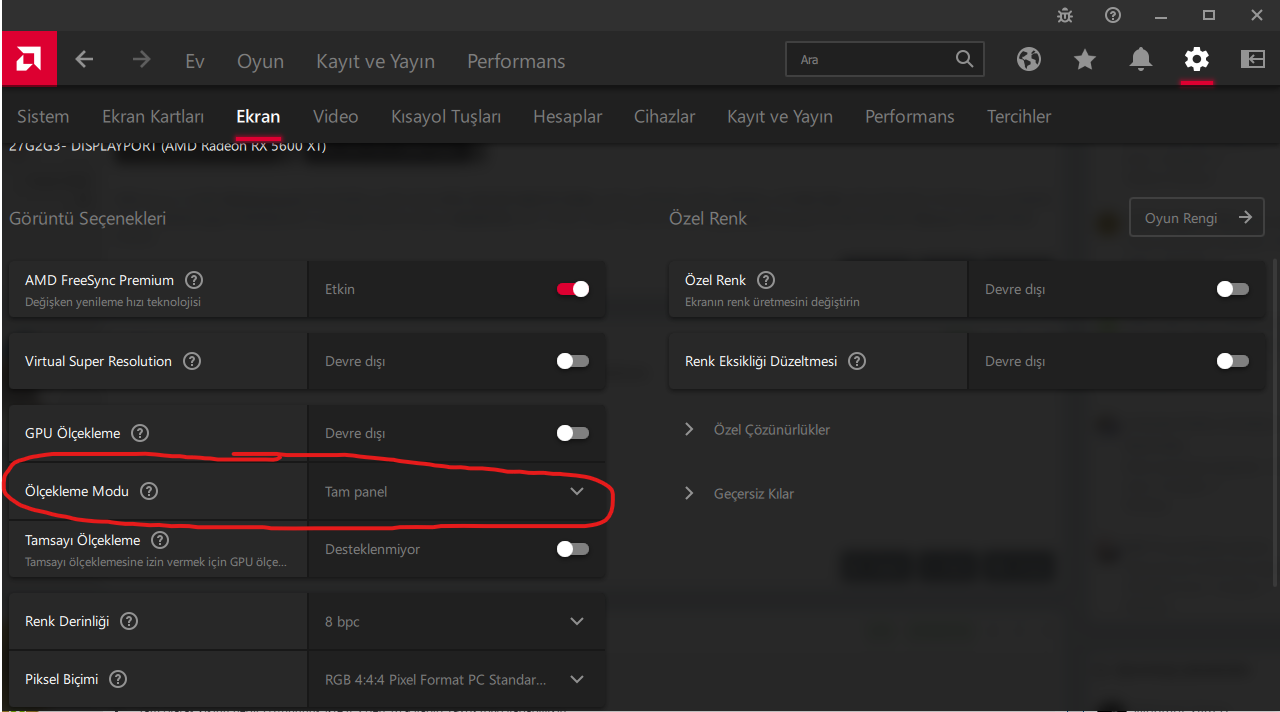The image size is (1280, 712).
Task: Click the search magnifier icon
Action: [964, 59]
